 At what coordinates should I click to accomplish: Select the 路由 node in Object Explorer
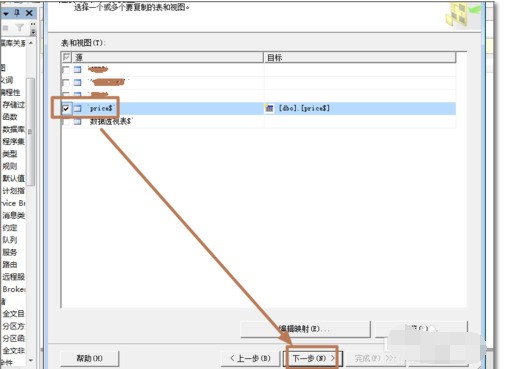point(10,264)
